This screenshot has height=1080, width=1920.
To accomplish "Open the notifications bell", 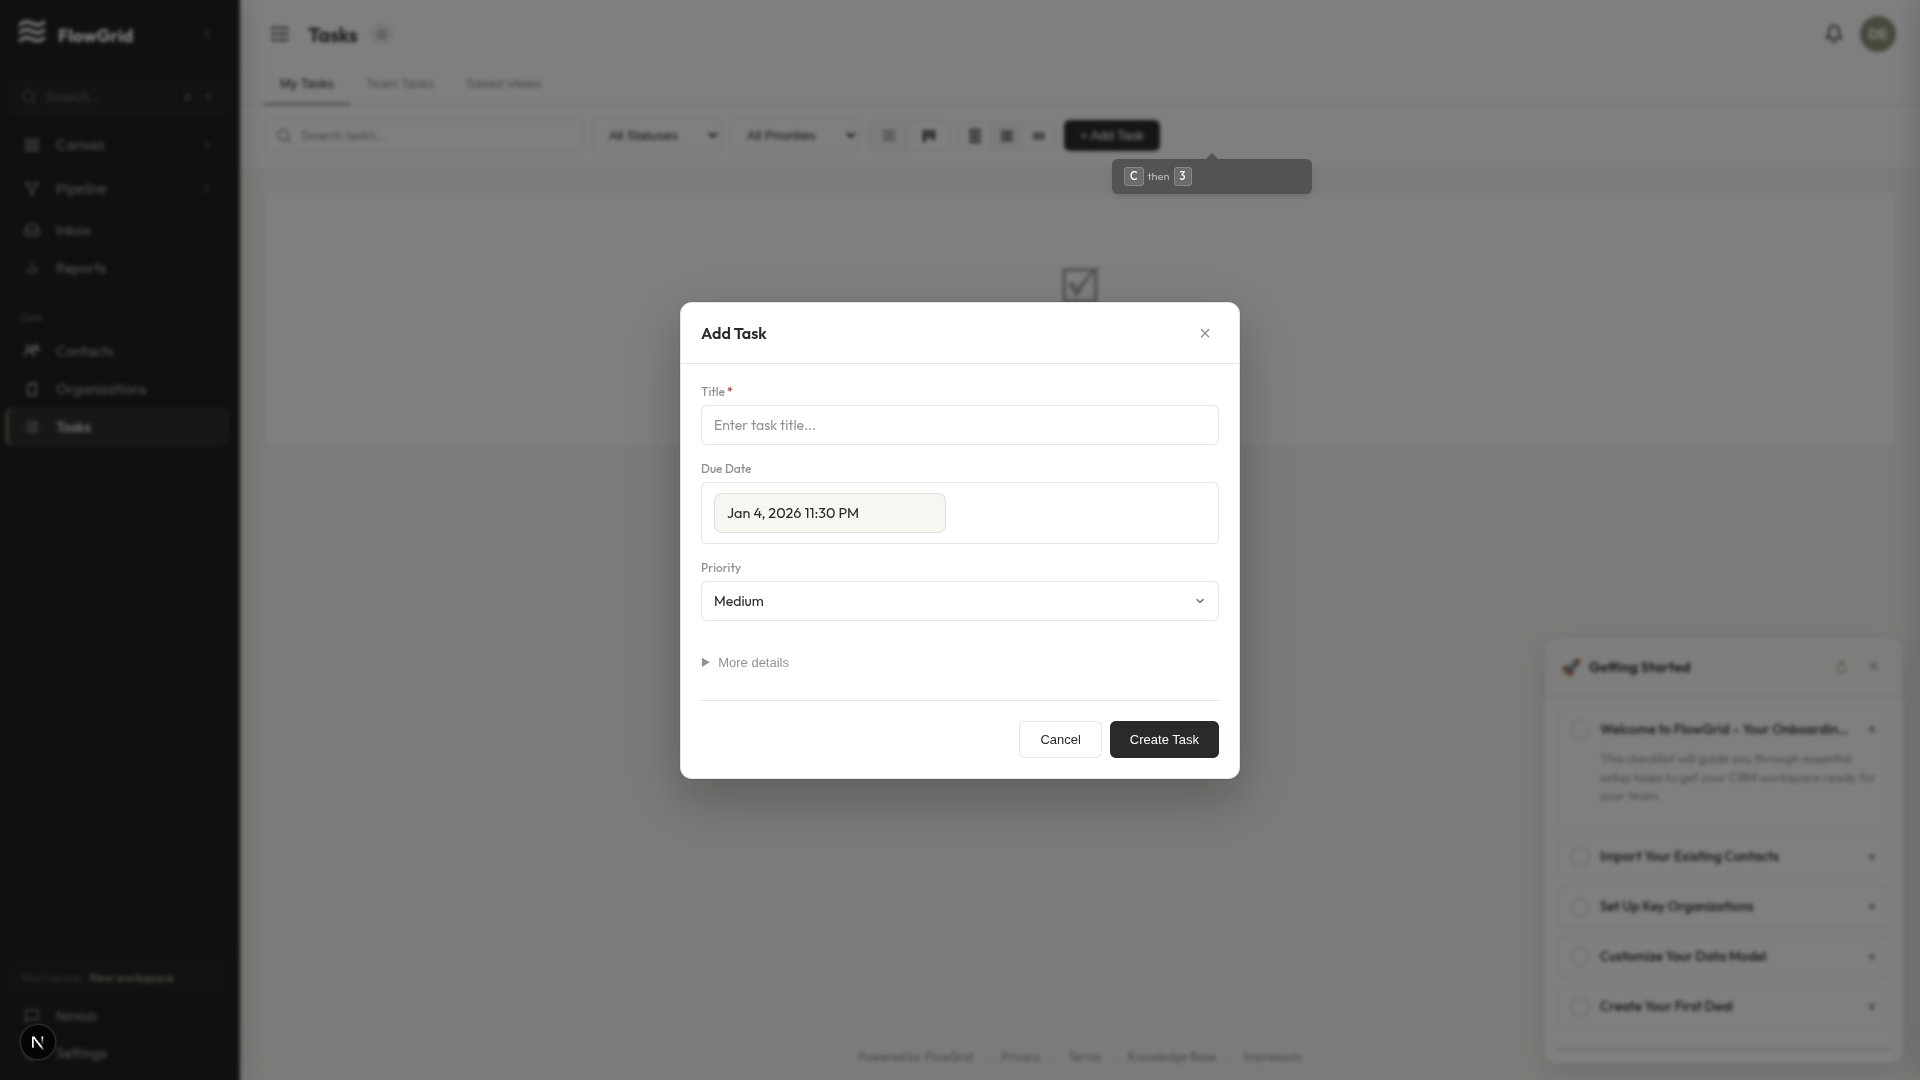I will click(x=1834, y=33).
